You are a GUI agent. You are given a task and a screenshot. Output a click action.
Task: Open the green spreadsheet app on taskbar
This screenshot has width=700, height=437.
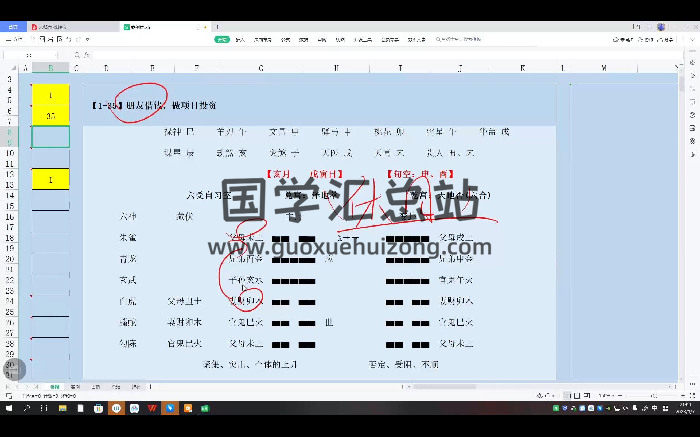pos(205,408)
